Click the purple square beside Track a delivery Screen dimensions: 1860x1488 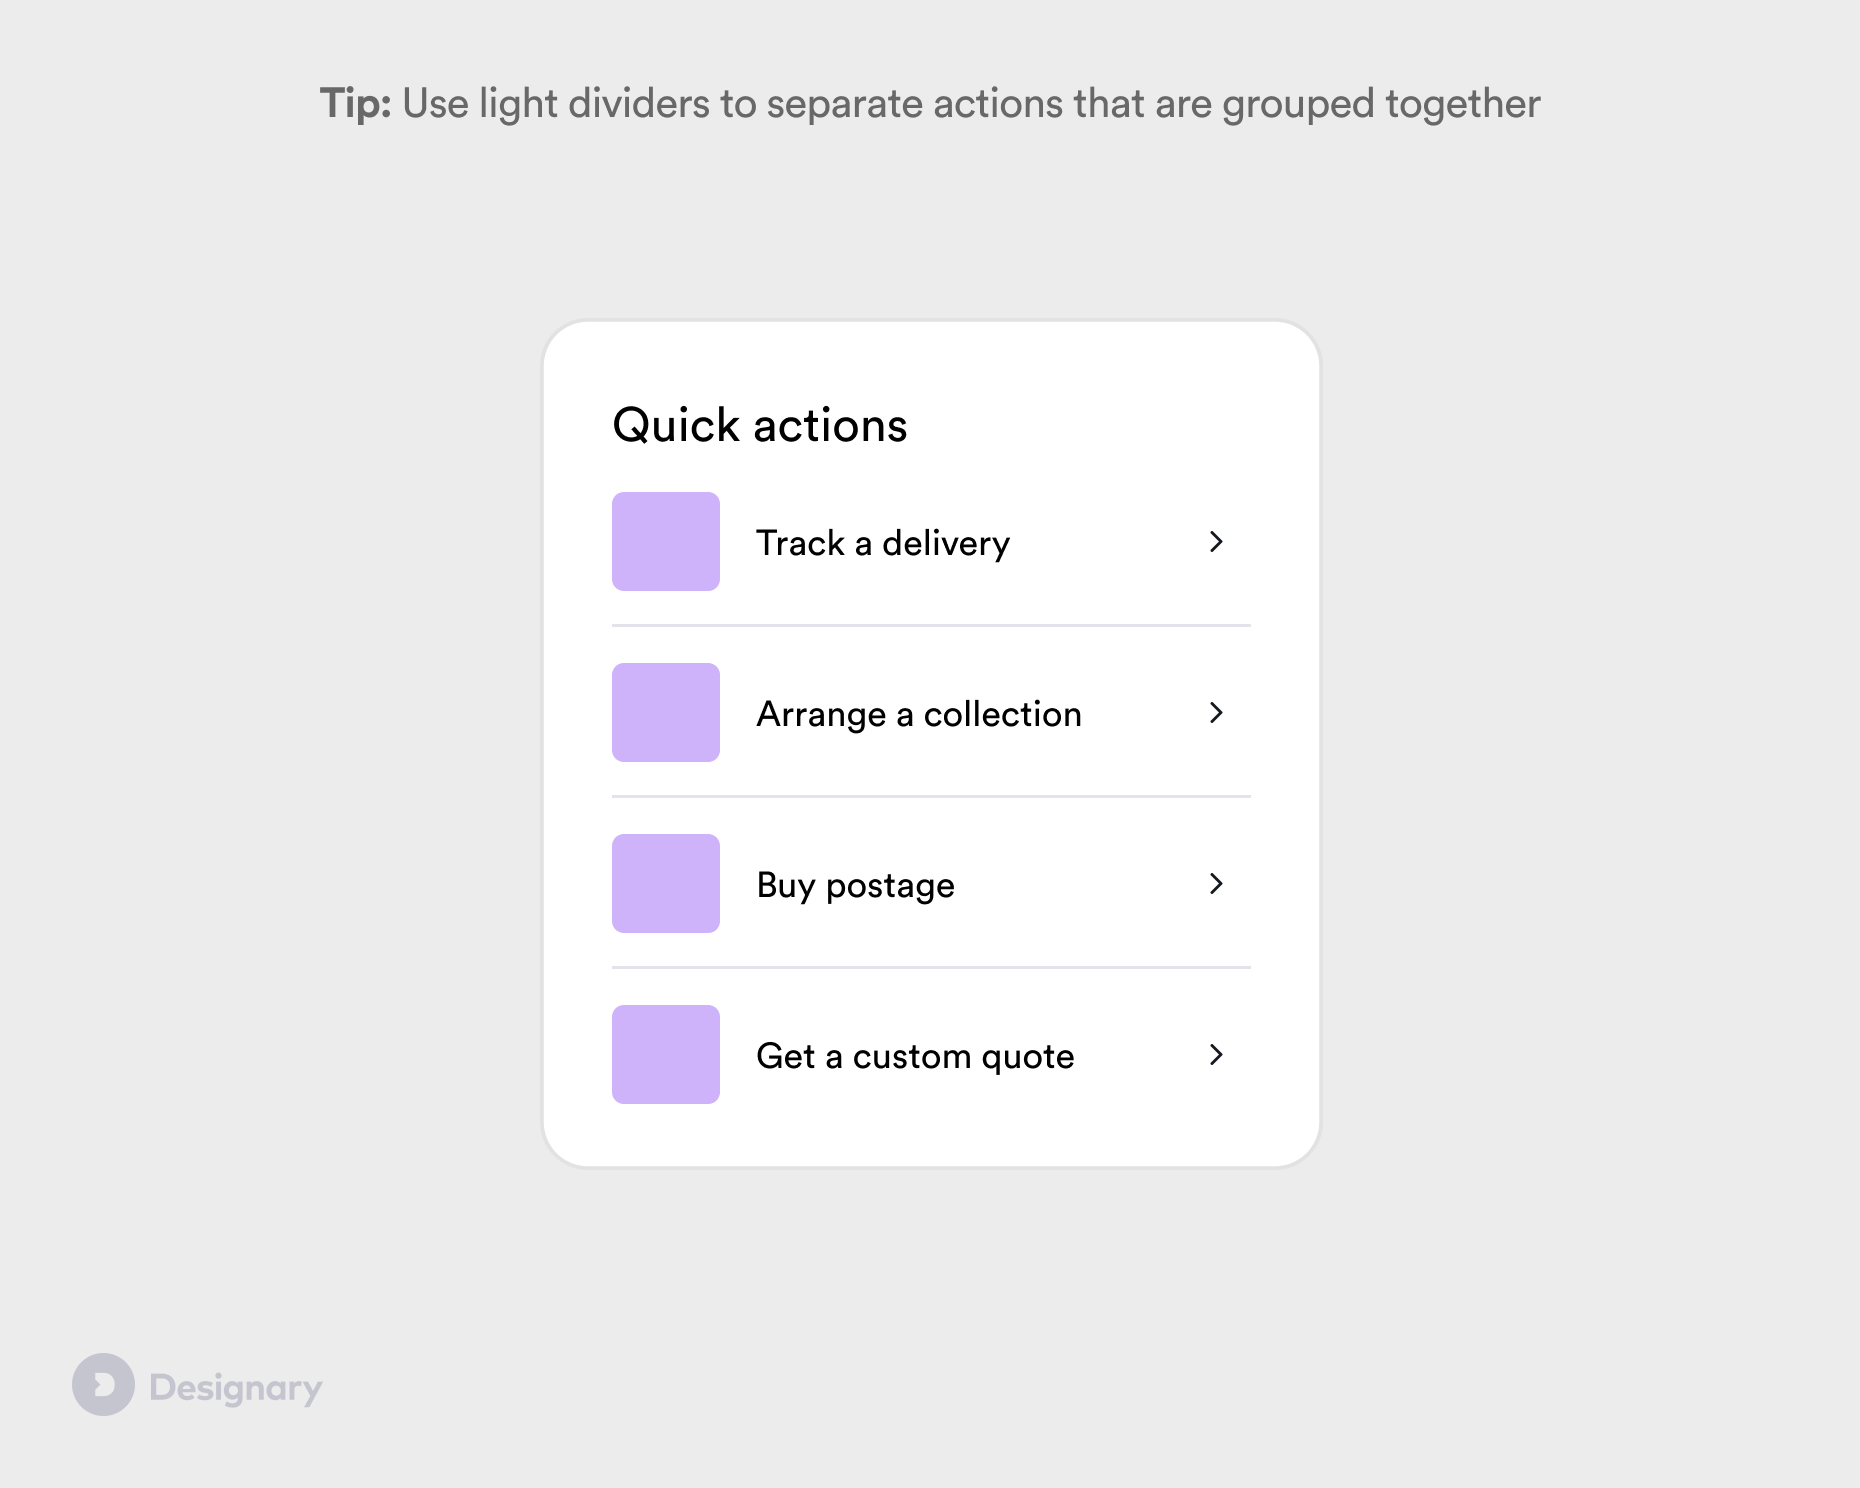pyautogui.click(x=665, y=541)
